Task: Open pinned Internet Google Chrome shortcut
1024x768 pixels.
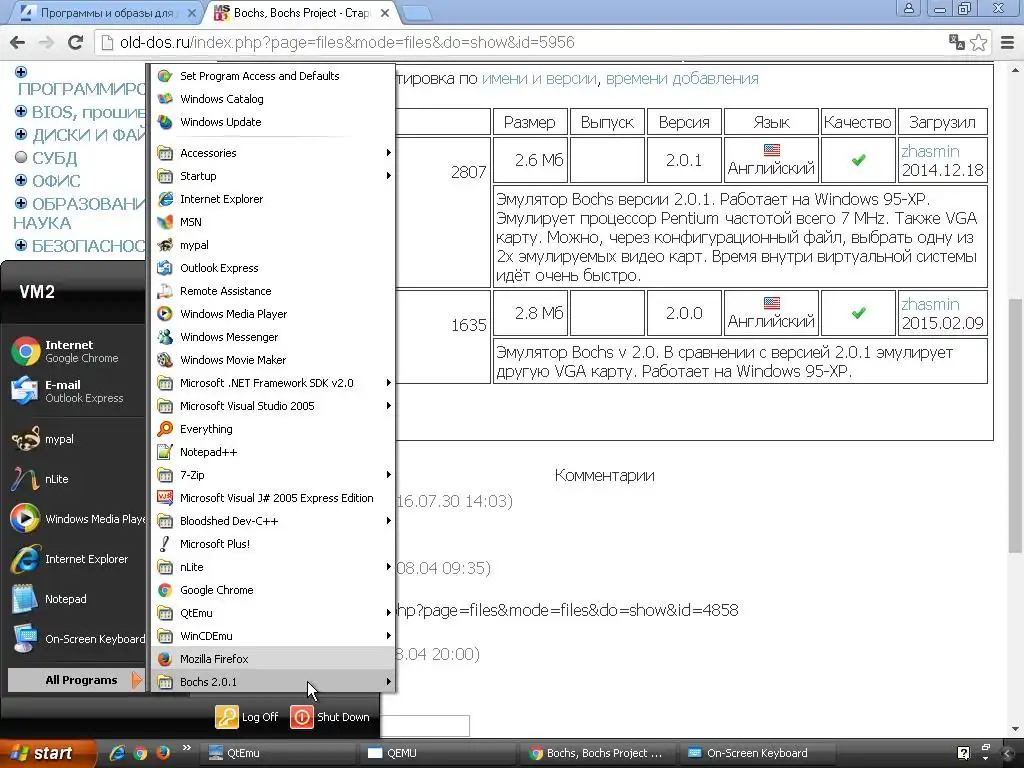Action: [x=77, y=351]
